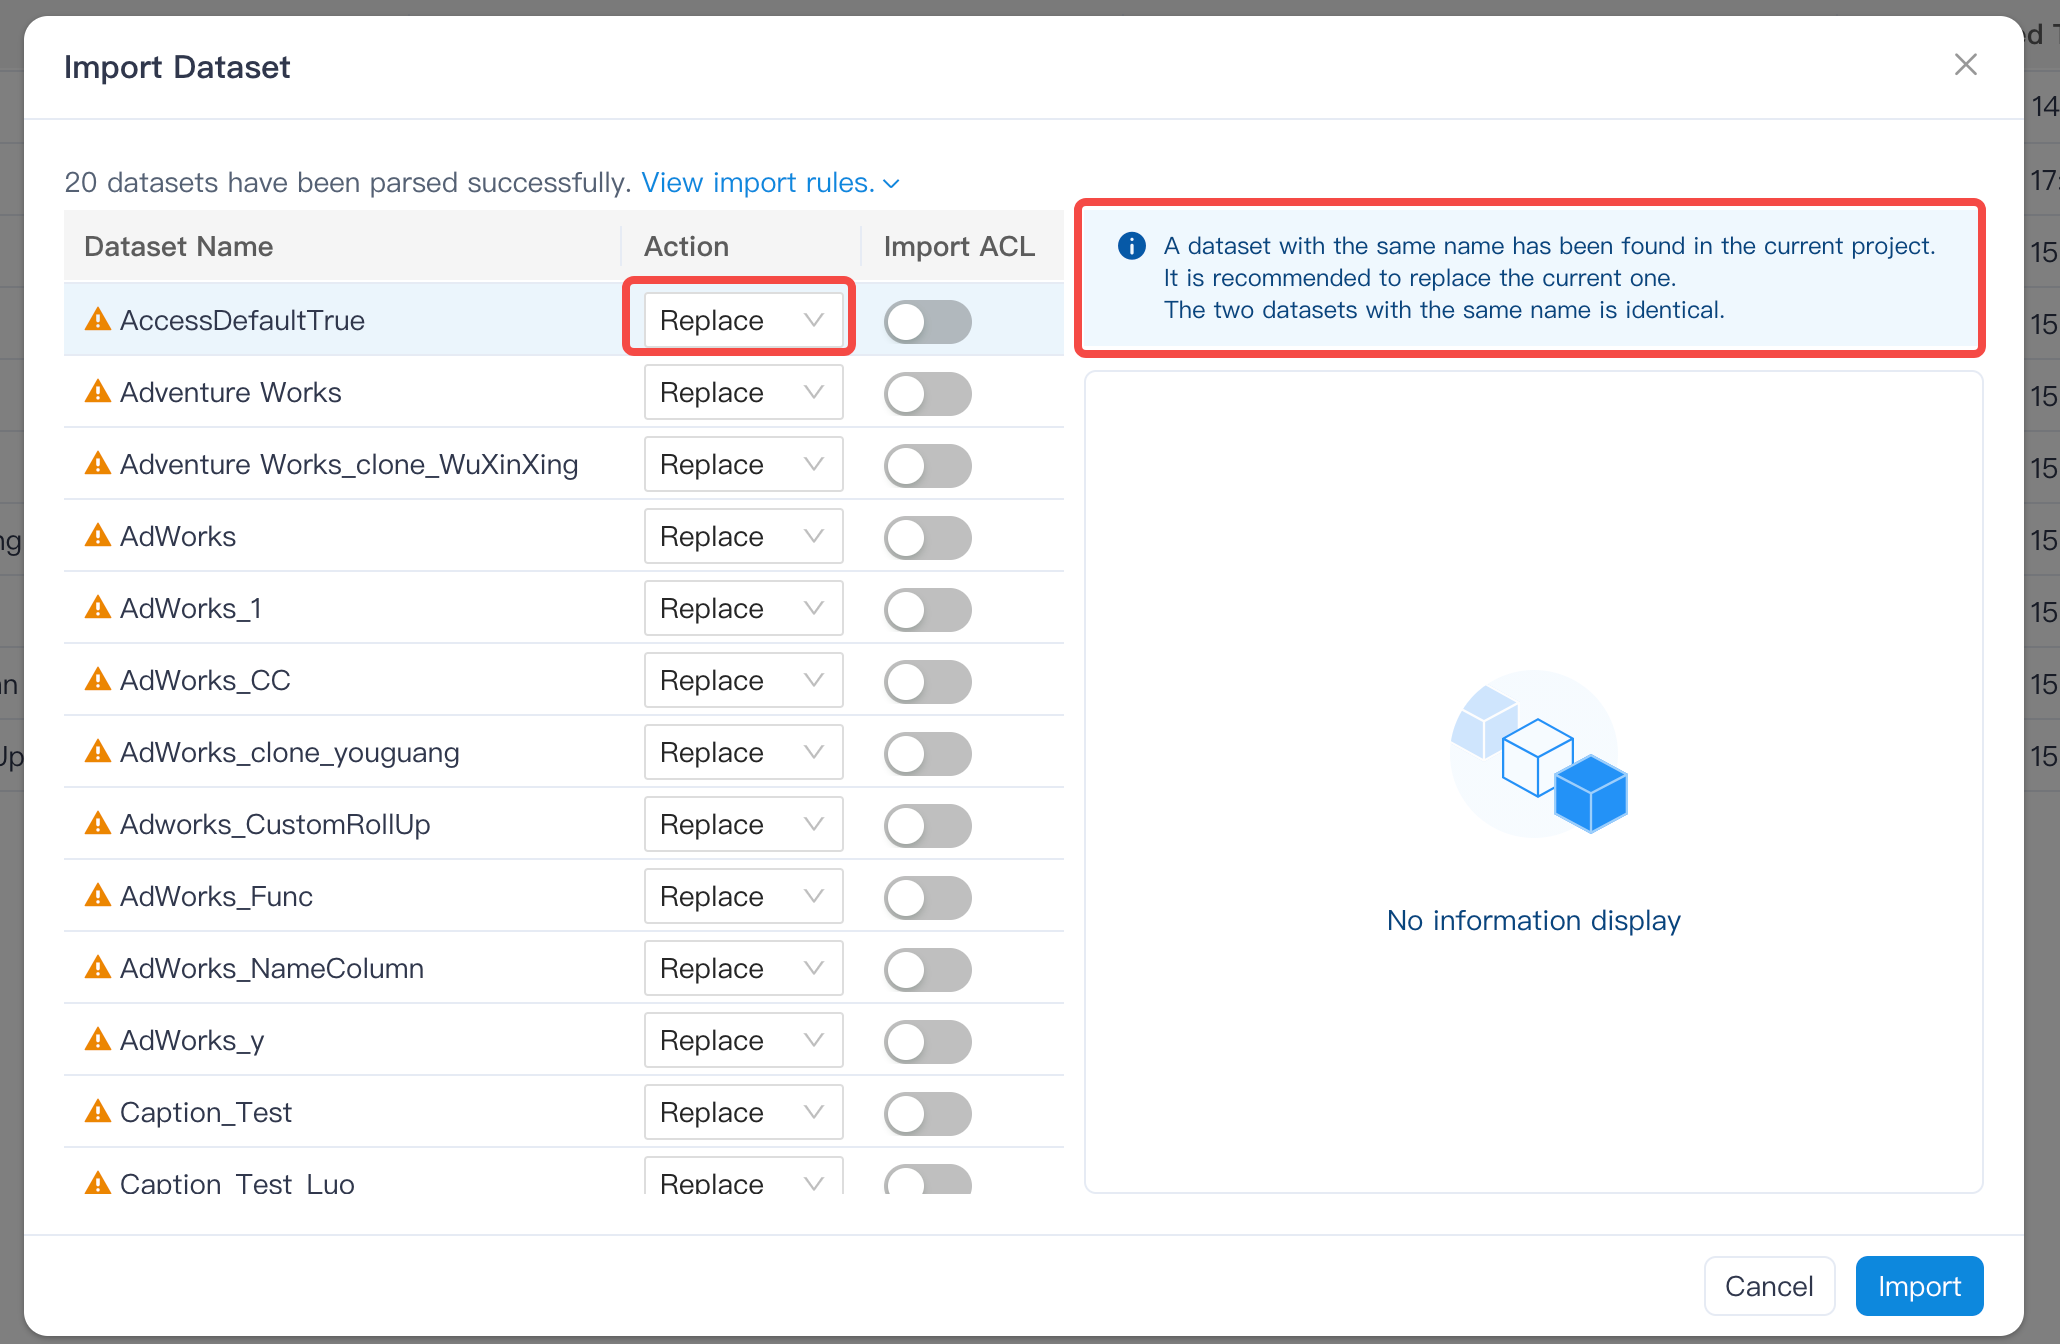Expand the Replace dropdown for AdWorks_Func
Image resolution: width=2060 pixels, height=1344 pixels.
coord(744,896)
